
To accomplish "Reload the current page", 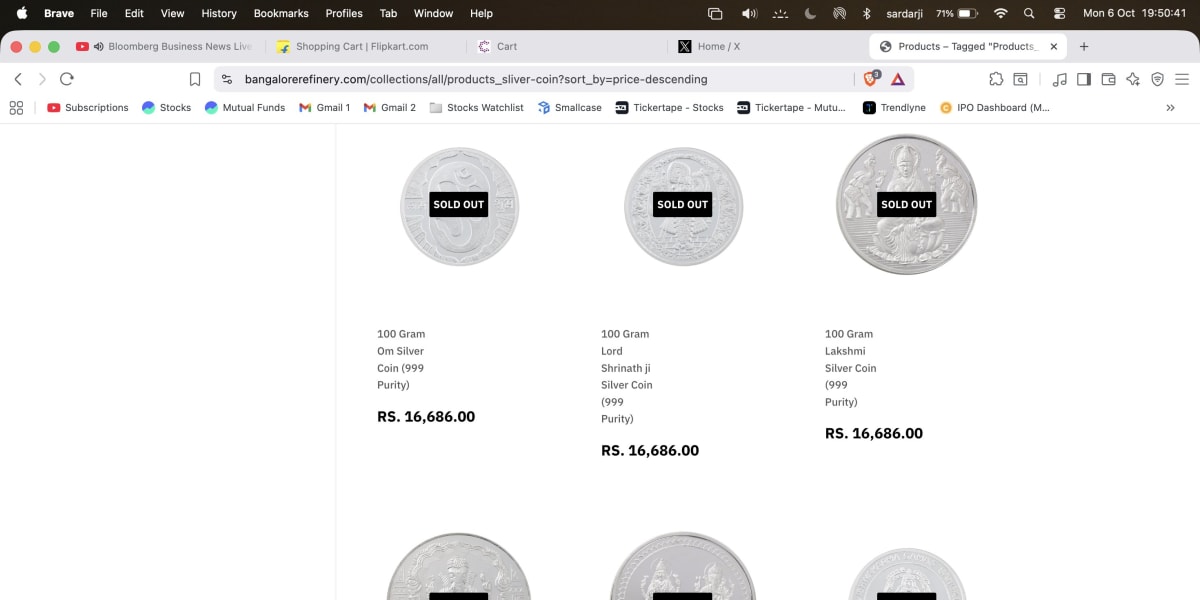I will pos(67,79).
